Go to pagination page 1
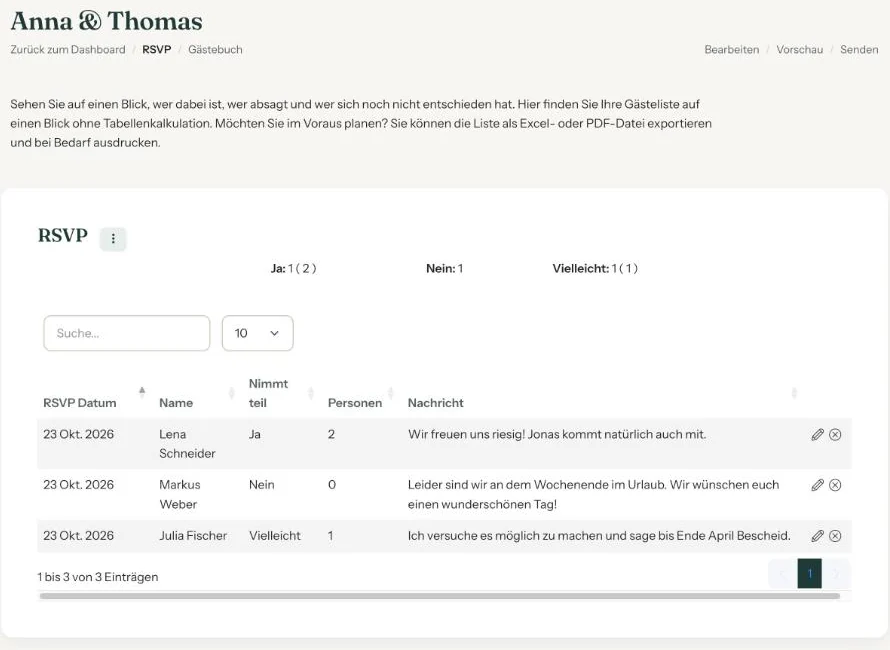This screenshot has width=890, height=650. point(809,573)
